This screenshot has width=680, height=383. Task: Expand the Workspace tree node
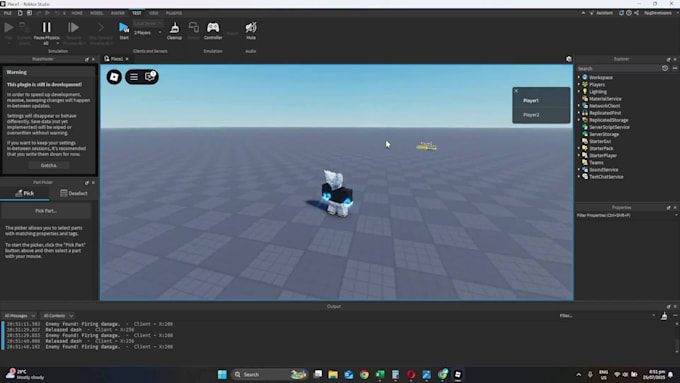(x=579, y=77)
